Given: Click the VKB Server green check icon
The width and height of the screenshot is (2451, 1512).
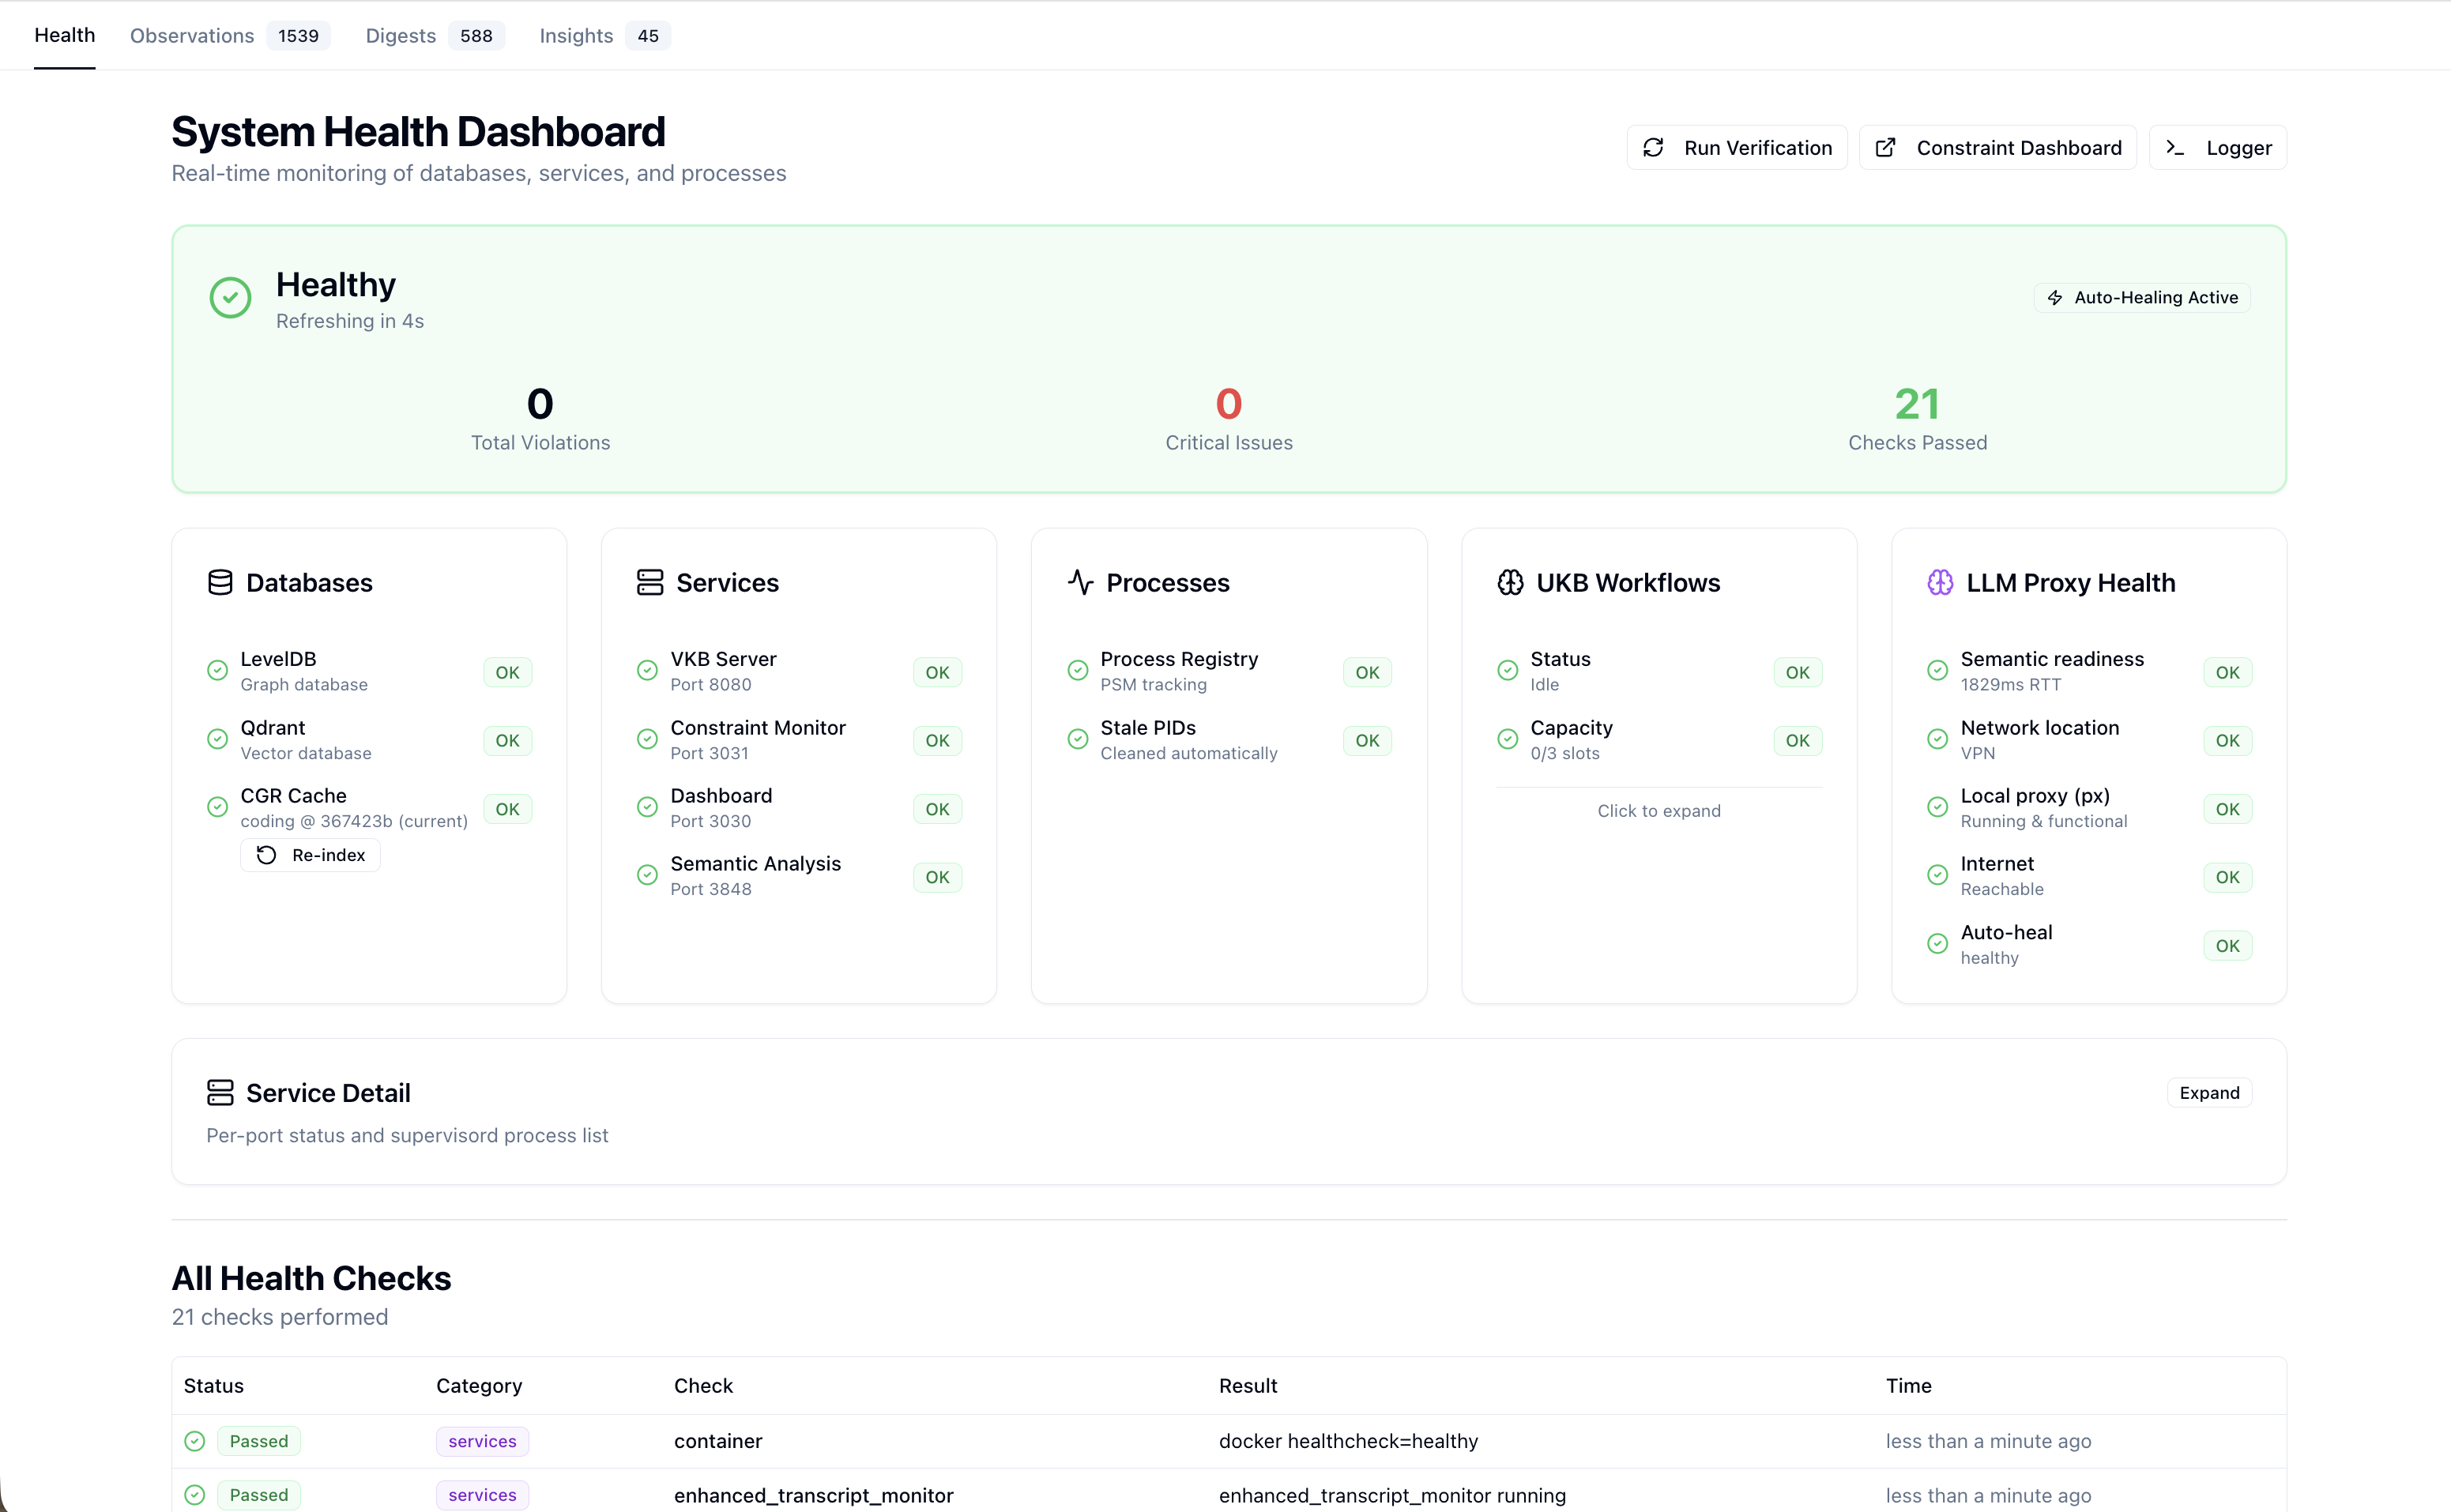Looking at the screenshot, I should pos(647,670).
